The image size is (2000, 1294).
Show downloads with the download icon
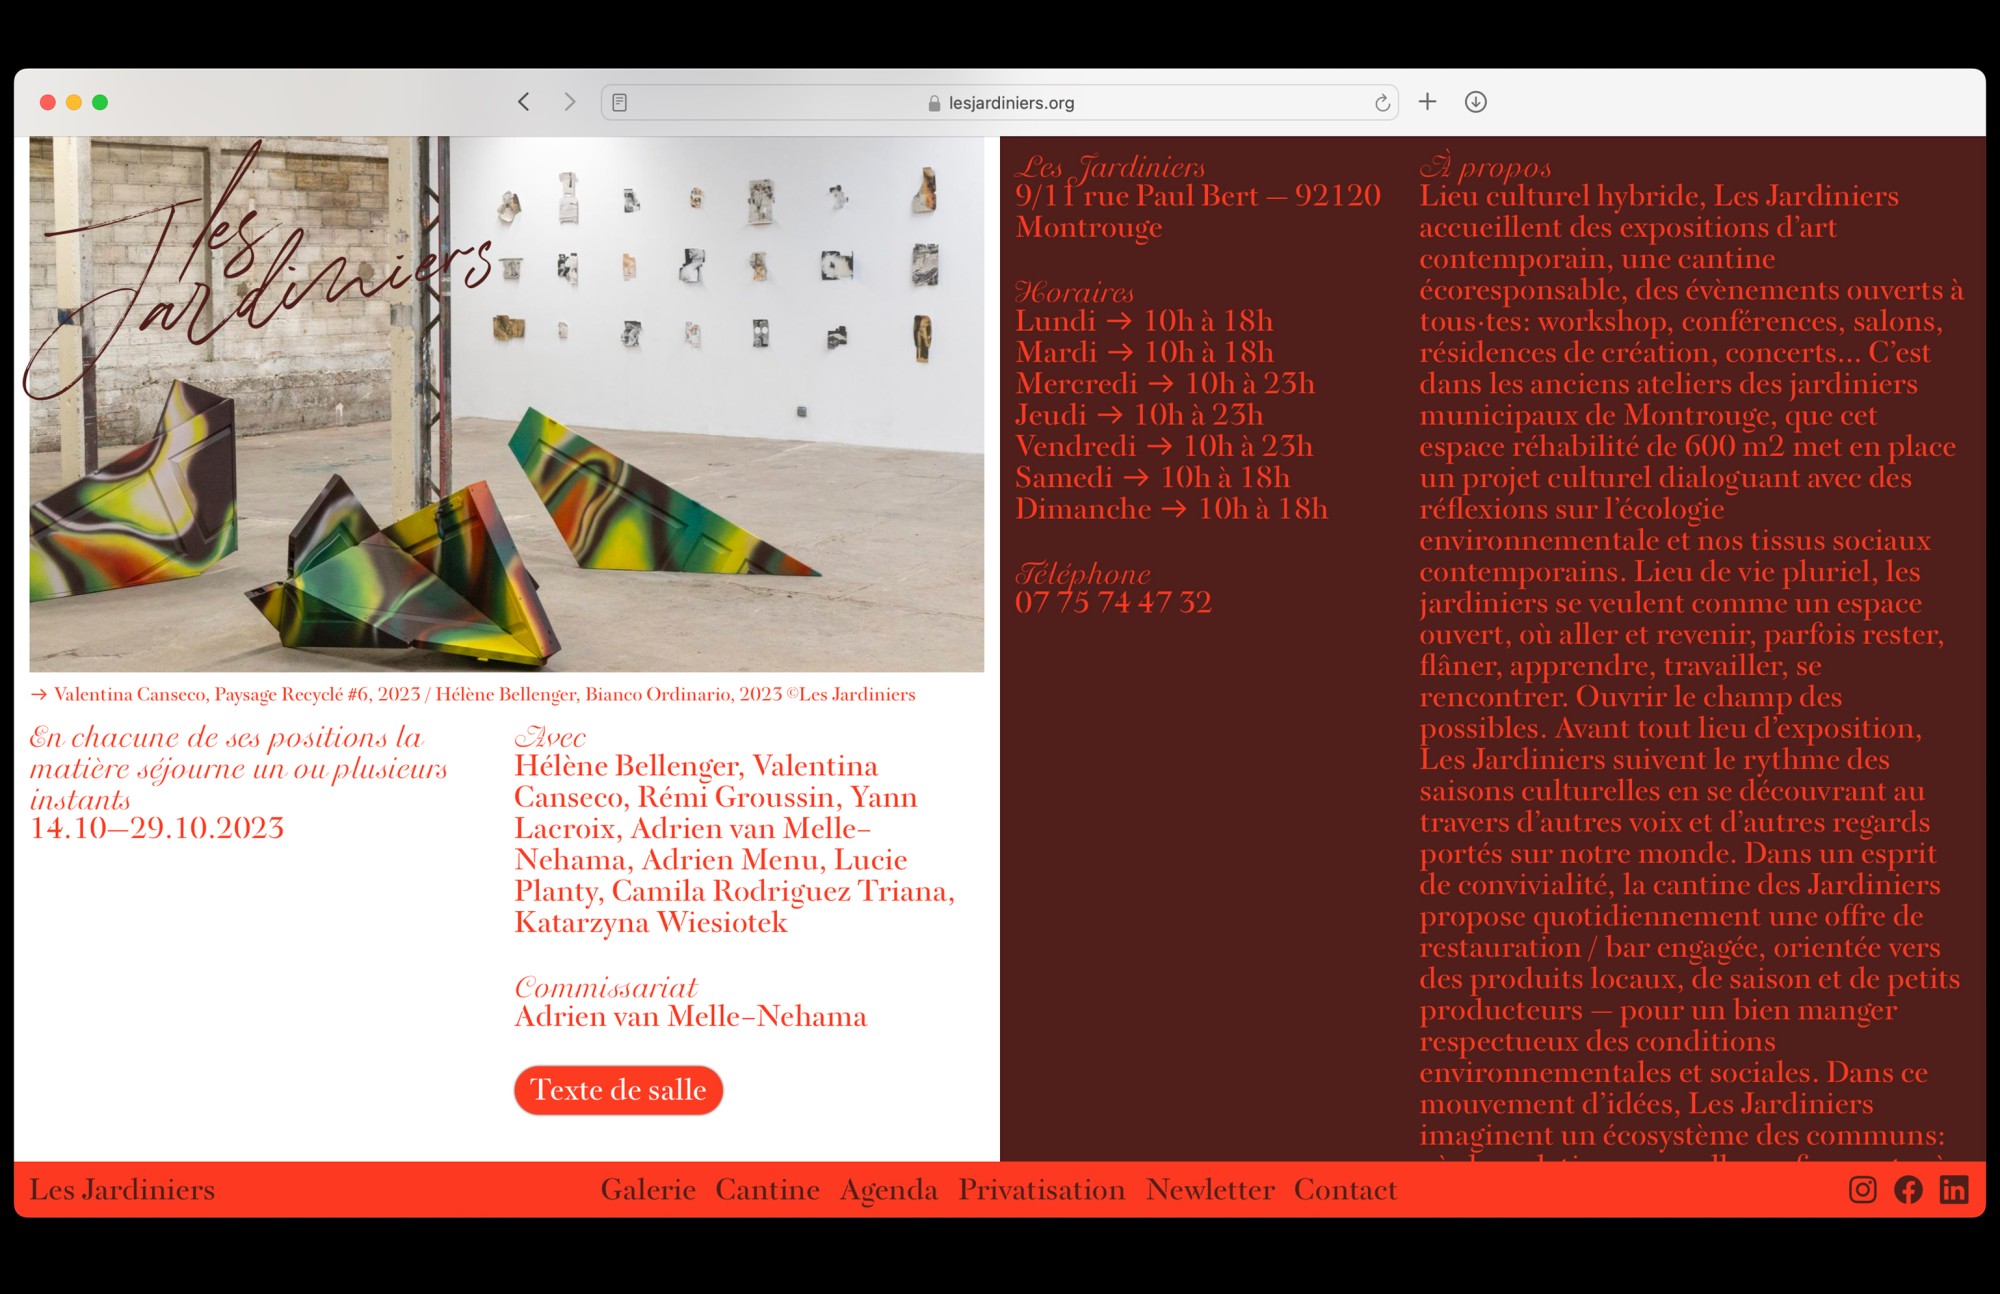1475,102
